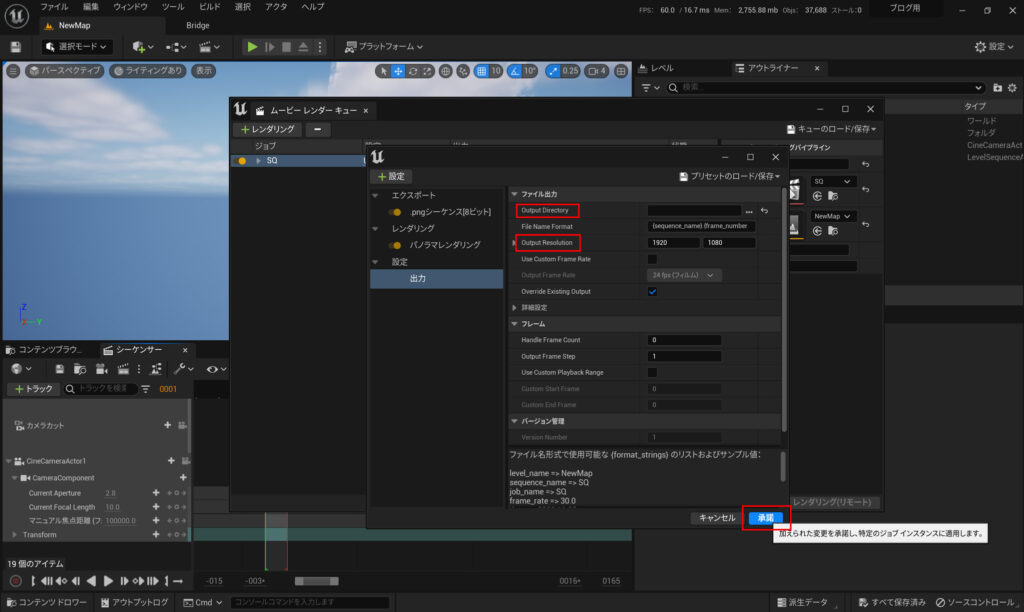Select the translate gizmo tool in viewport
The width and height of the screenshot is (1024, 612).
pyautogui.click(x=398, y=71)
